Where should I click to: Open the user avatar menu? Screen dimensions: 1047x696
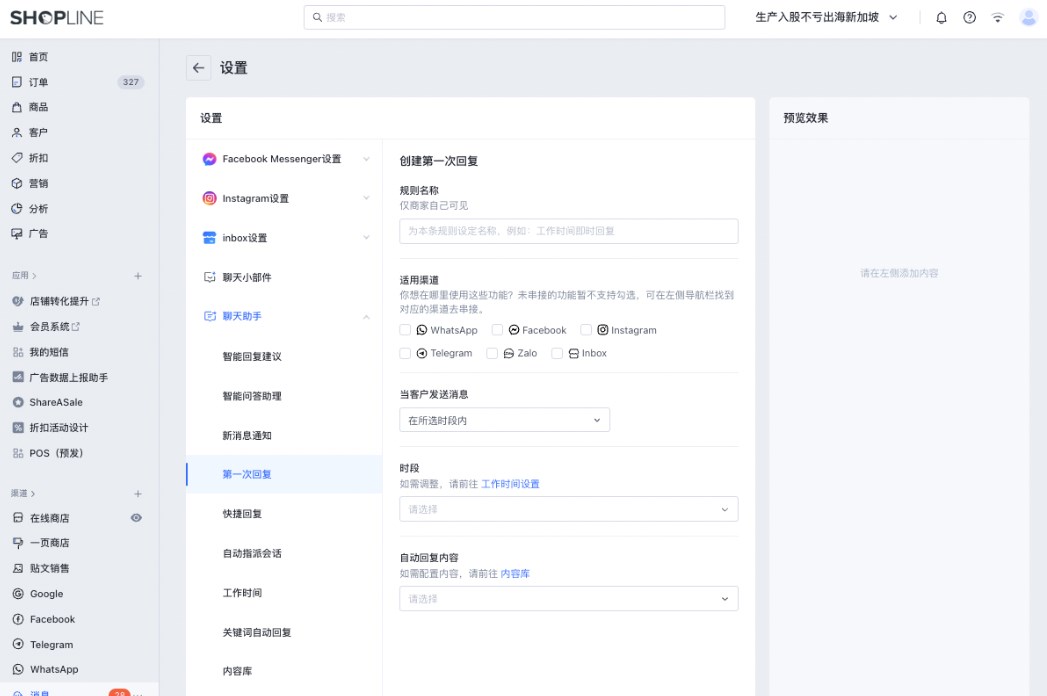pyautogui.click(x=1028, y=18)
